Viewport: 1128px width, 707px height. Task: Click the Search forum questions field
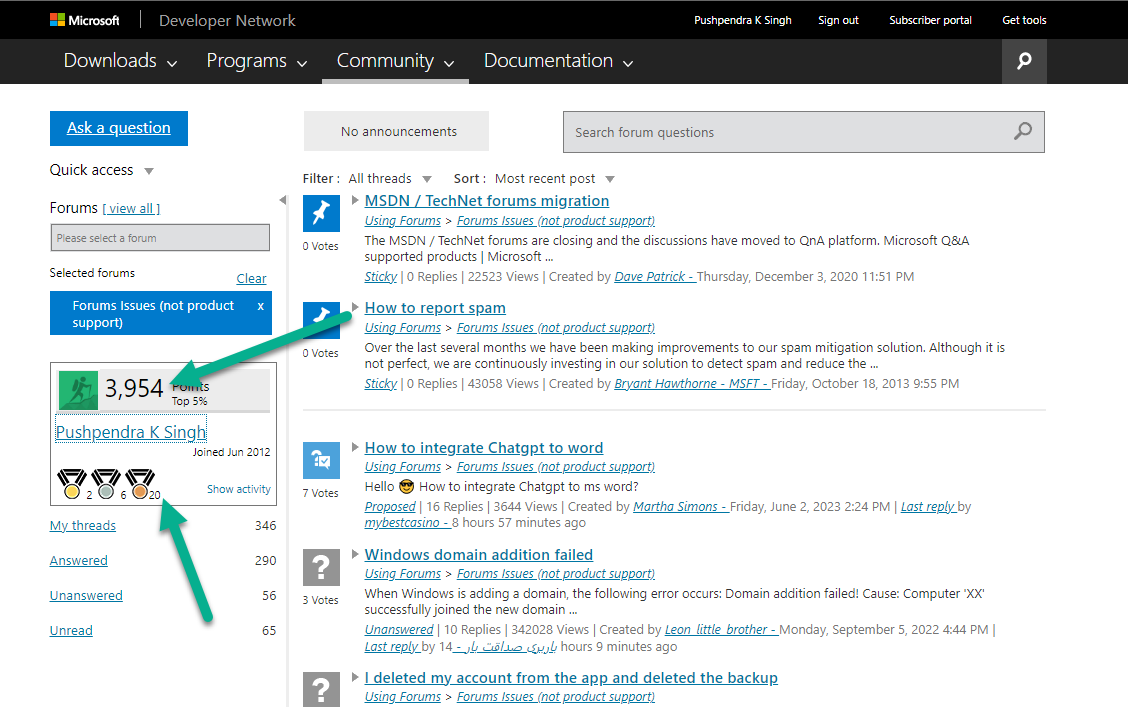pos(804,132)
